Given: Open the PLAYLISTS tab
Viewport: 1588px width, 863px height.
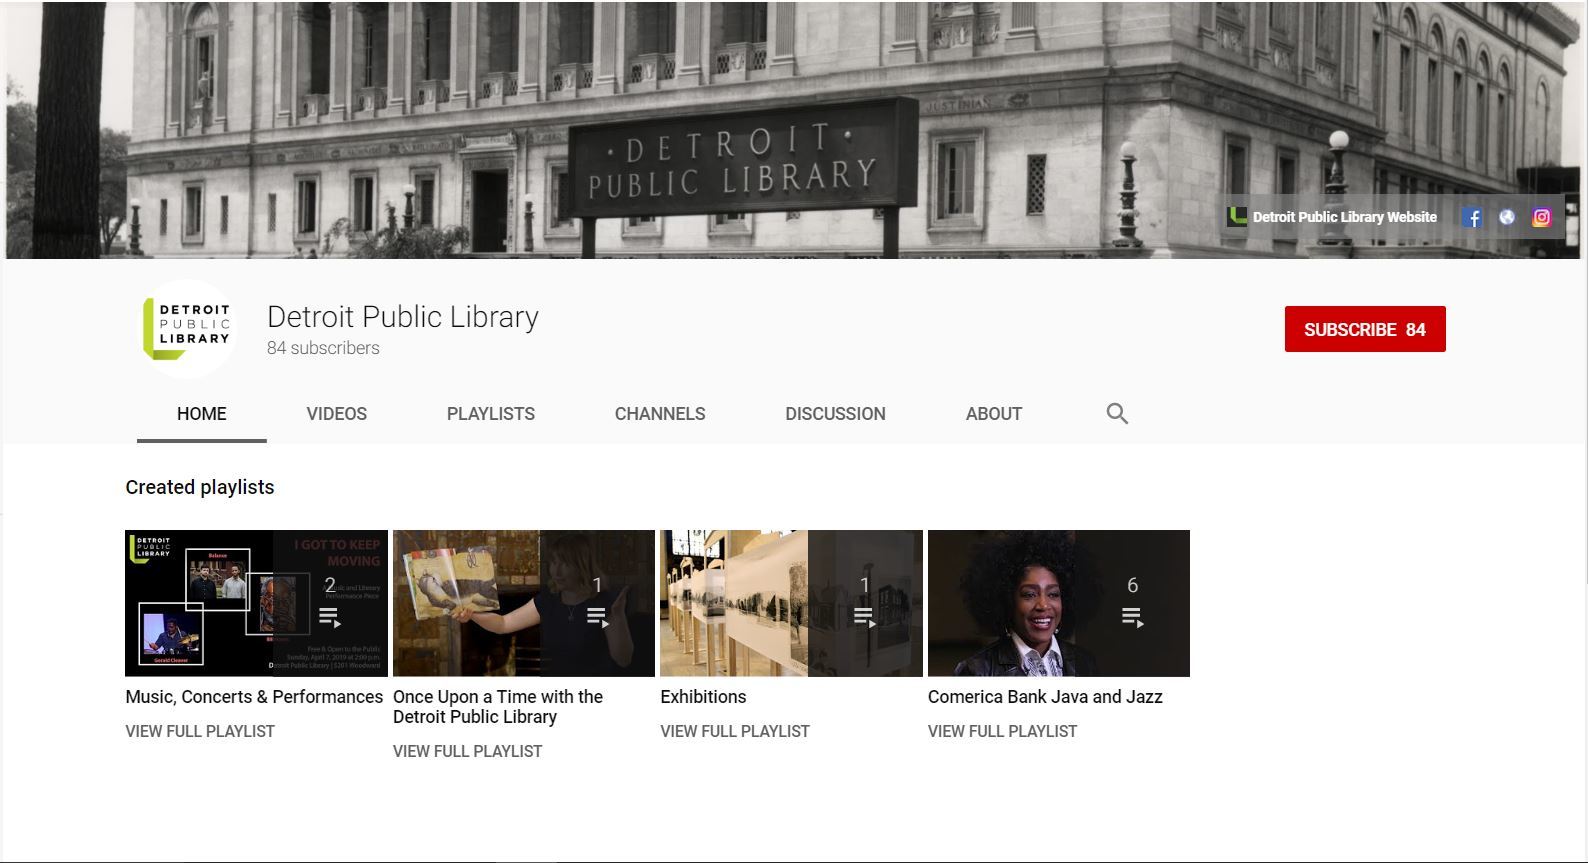Looking at the screenshot, I should click(491, 414).
